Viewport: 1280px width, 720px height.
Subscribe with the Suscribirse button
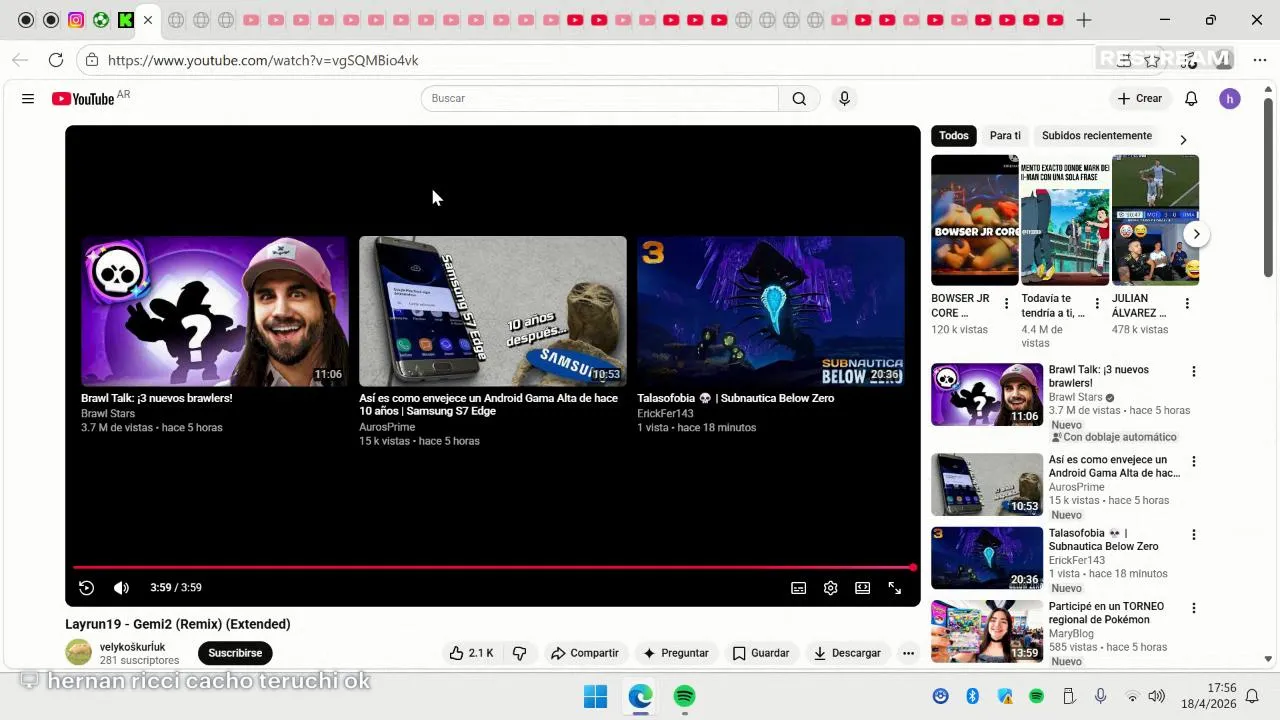235,653
